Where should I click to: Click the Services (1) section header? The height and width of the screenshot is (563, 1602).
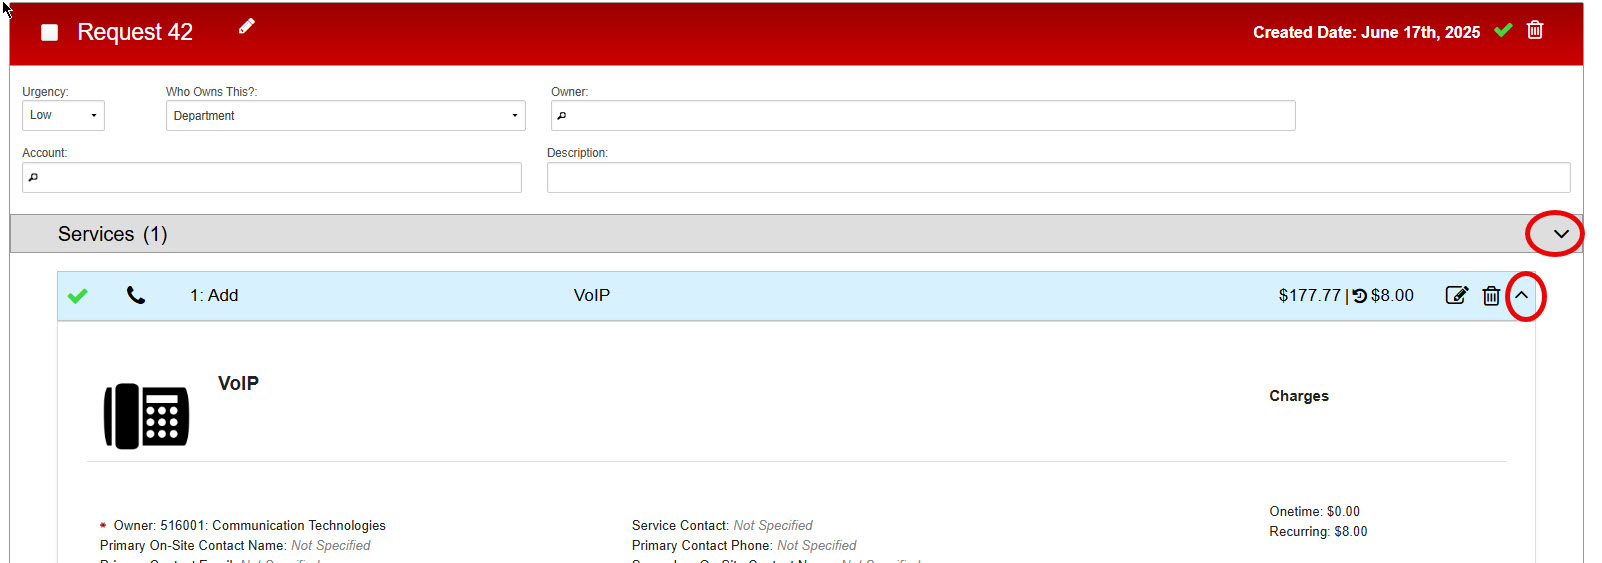[x=112, y=234]
